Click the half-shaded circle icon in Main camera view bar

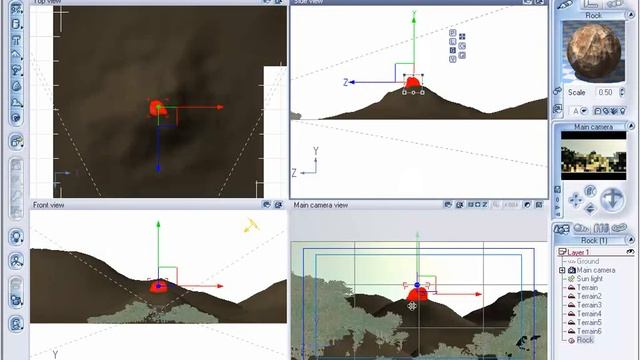pyautogui.click(x=527, y=204)
